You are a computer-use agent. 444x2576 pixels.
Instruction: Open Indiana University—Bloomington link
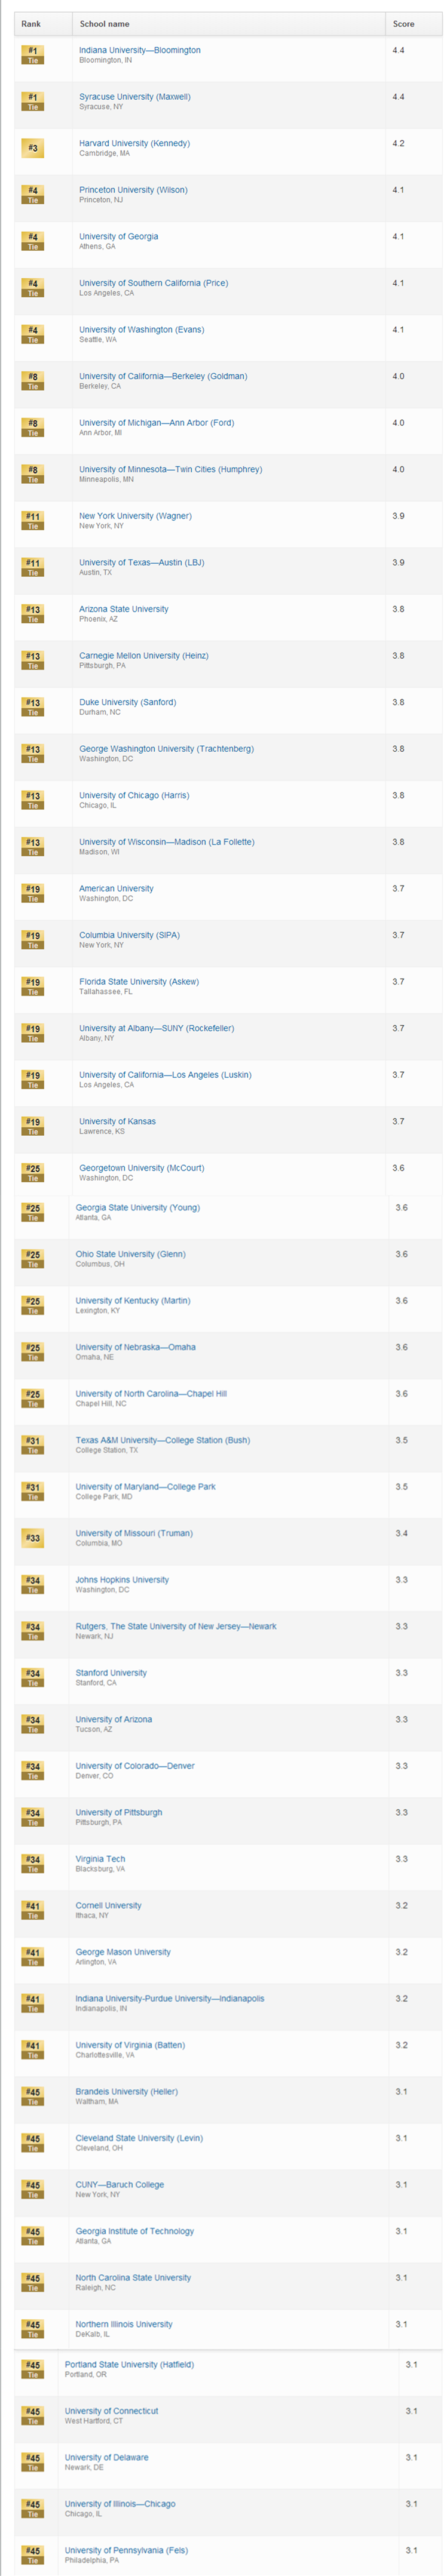coord(140,50)
